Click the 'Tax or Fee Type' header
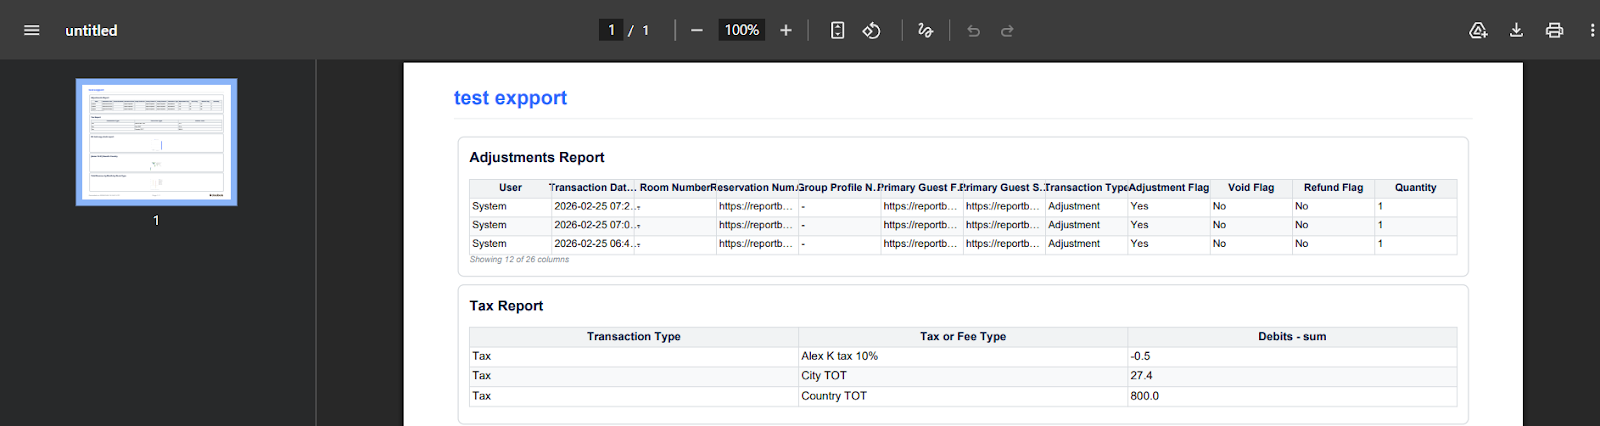Viewport: 1600px width, 426px height. click(x=962, y=337)
